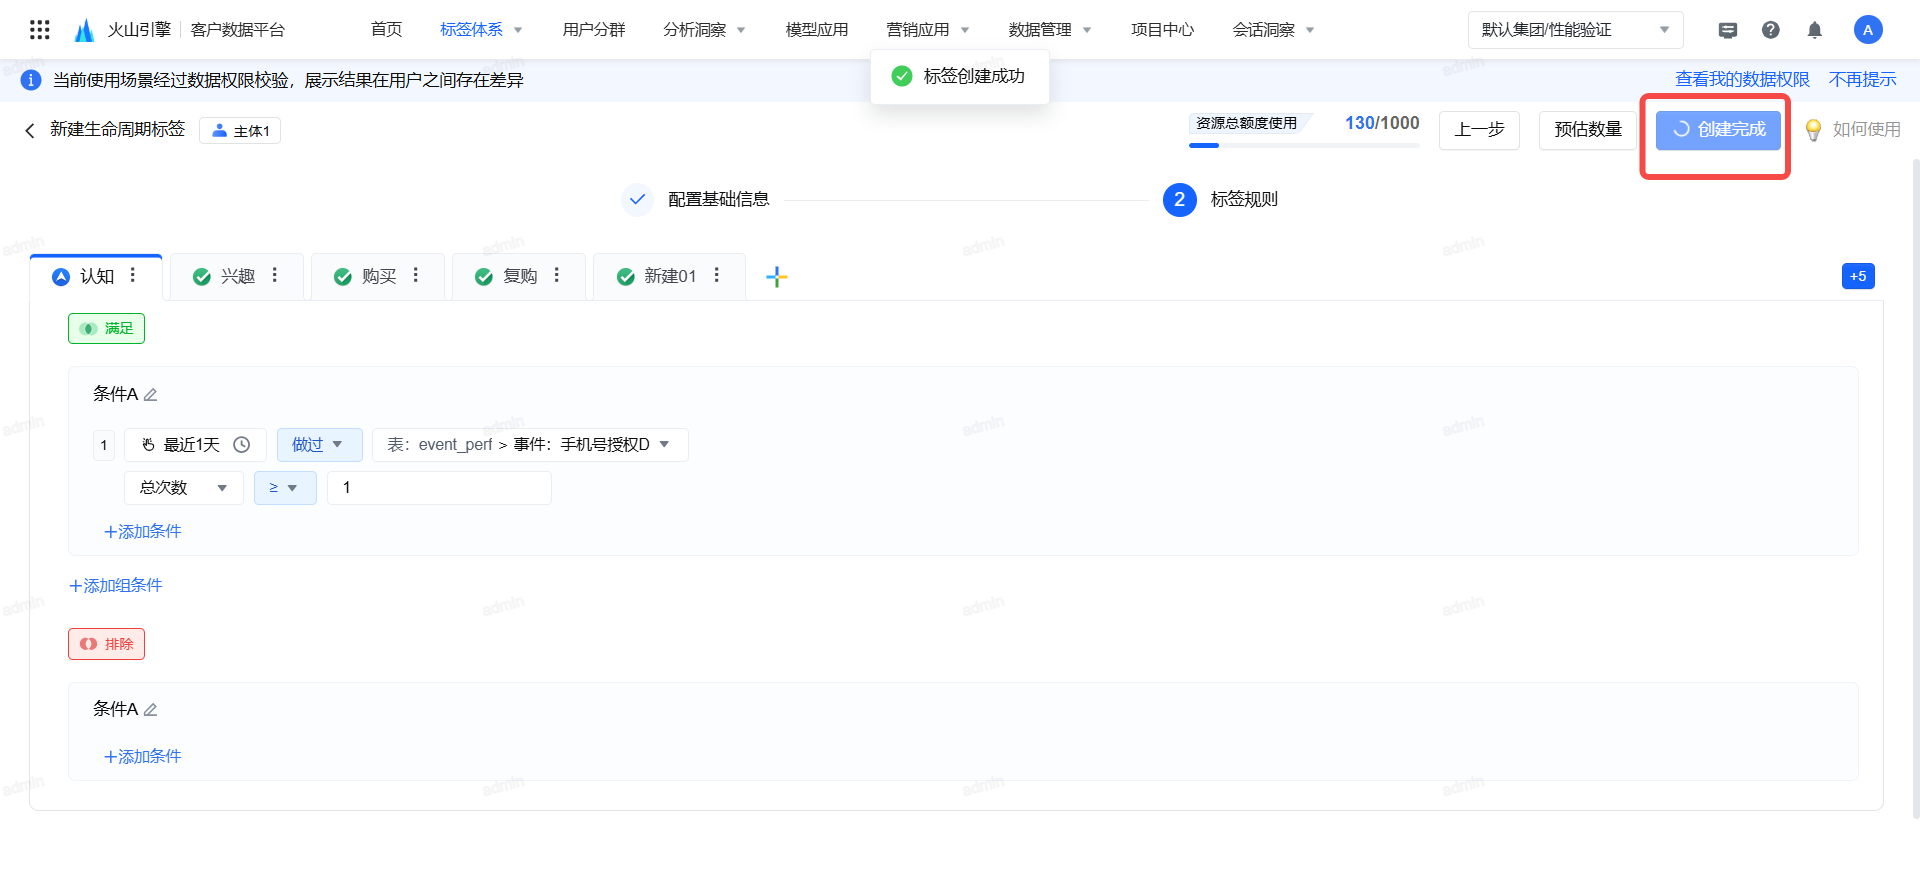This screenshot has width=1920, height=878.
Task: Click the 最近1天 time range field
Action: tap(195, 445)
